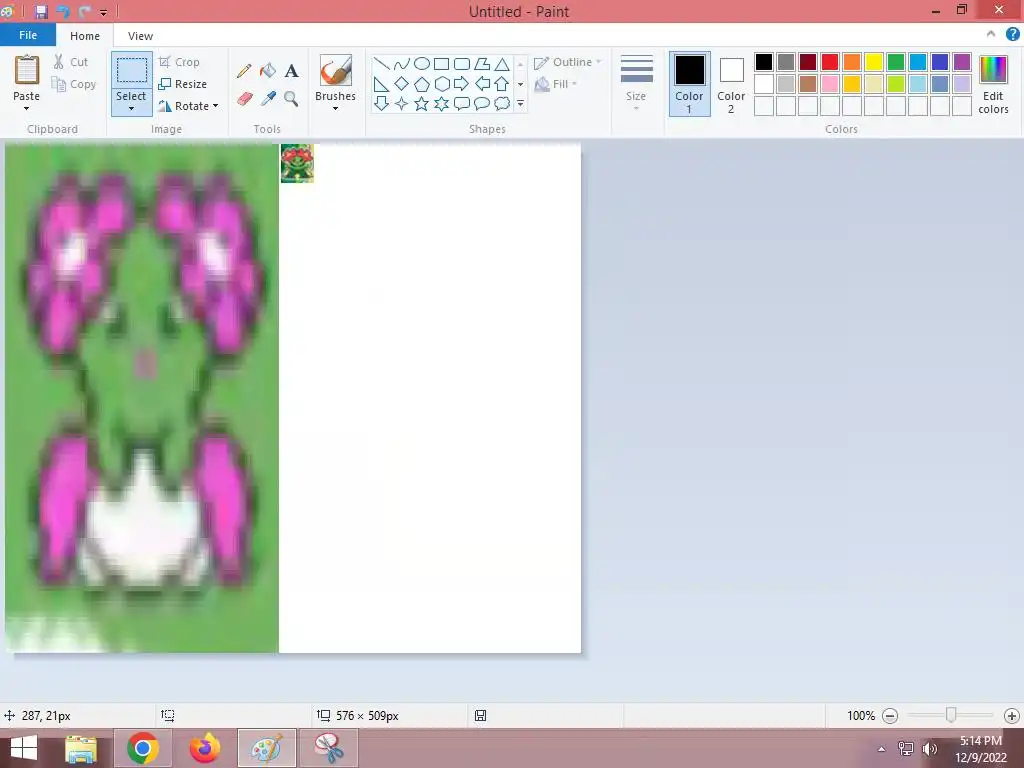Switch to the Home tab
Viewport: 1024px width, 768px height.
[x=85, y=36]
